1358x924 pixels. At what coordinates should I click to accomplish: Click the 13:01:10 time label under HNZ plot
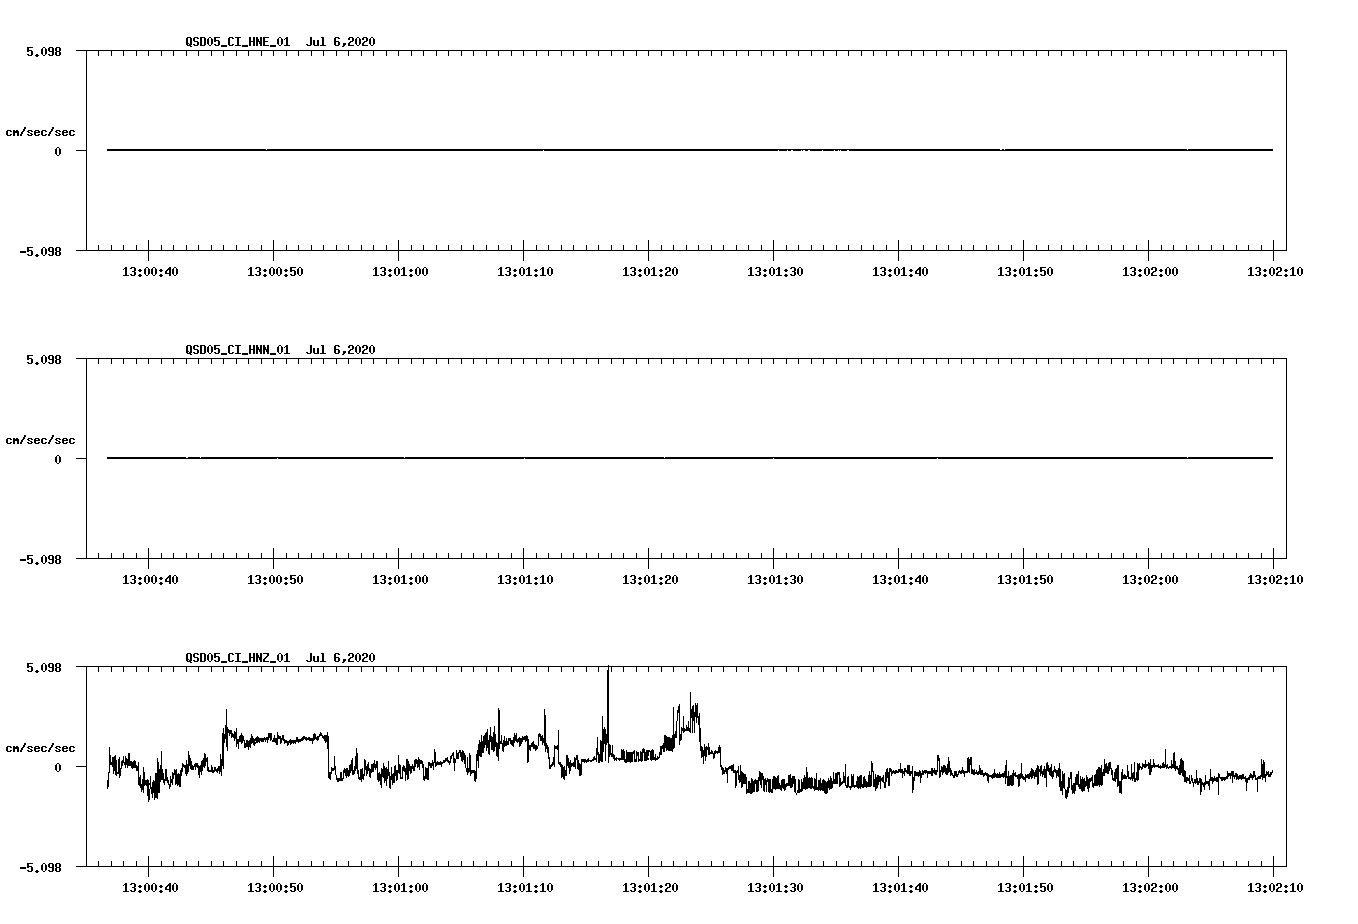[x=525, y=887]
